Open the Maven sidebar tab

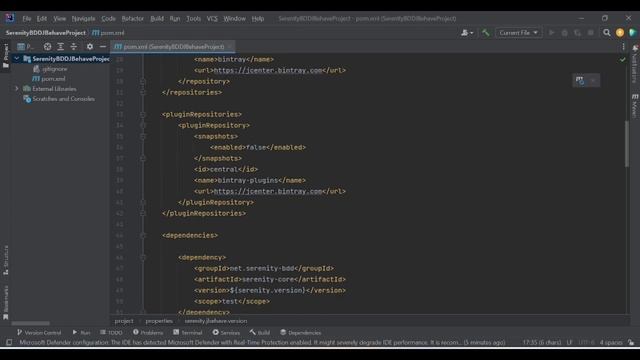pos(635,105)
